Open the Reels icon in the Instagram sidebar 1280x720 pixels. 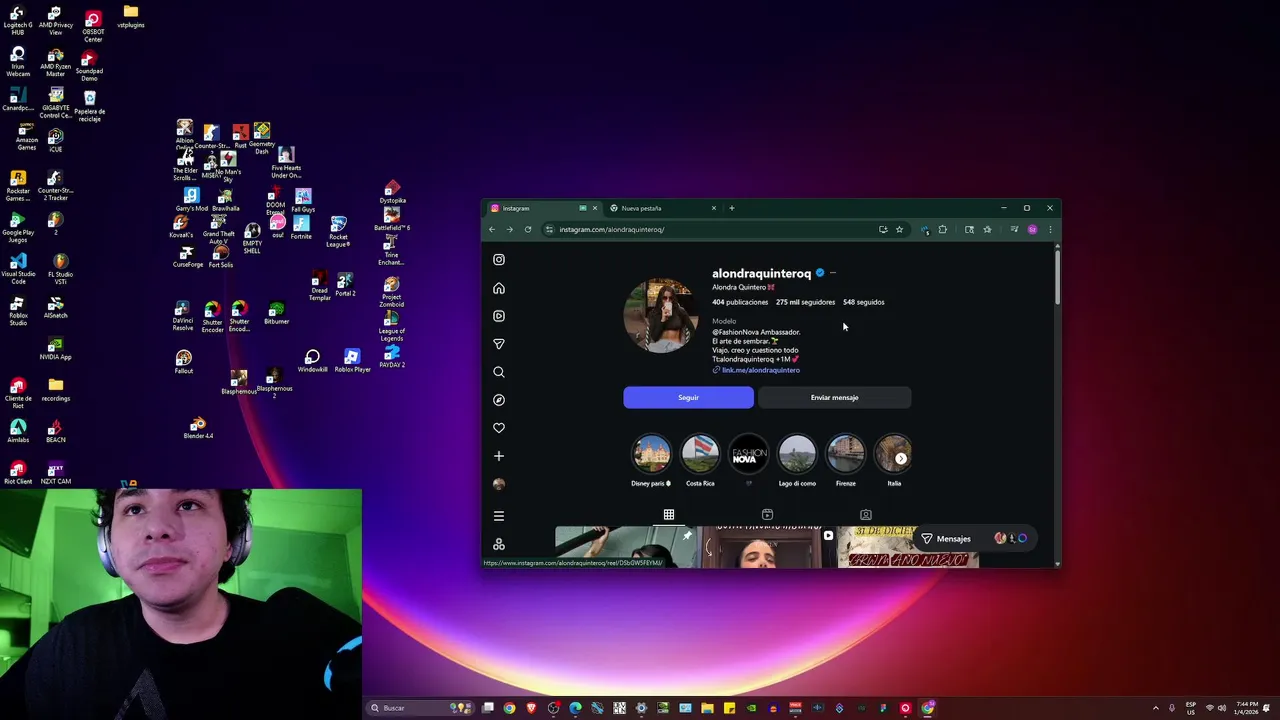click(499, 316)
